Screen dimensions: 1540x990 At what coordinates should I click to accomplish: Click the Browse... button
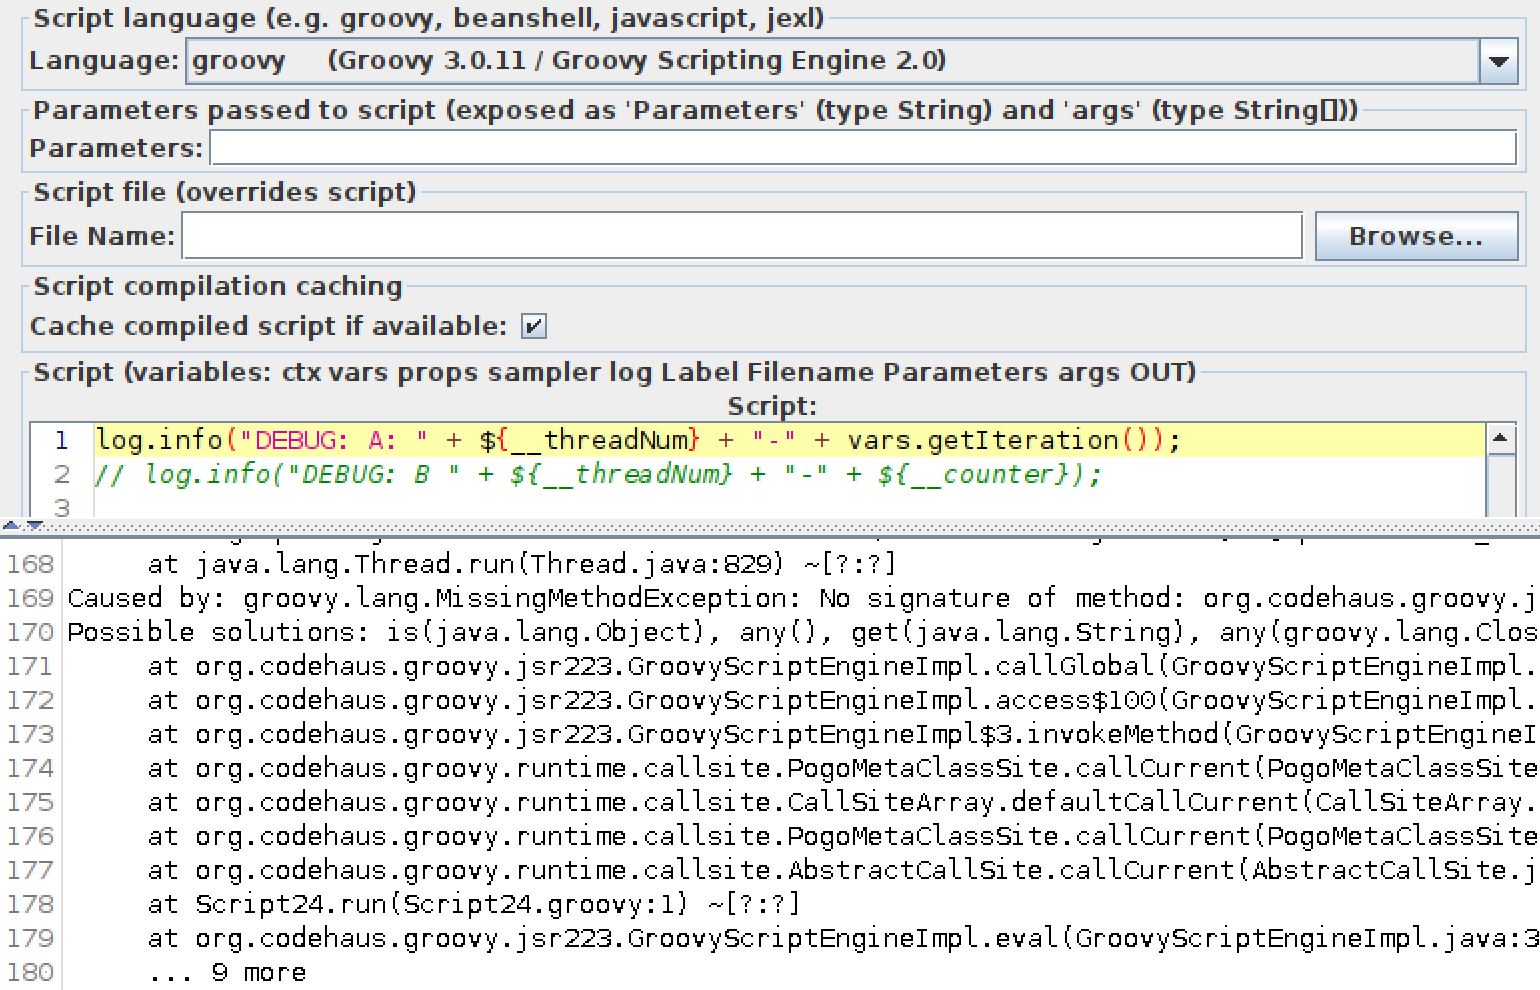(x=1415, y=237)
